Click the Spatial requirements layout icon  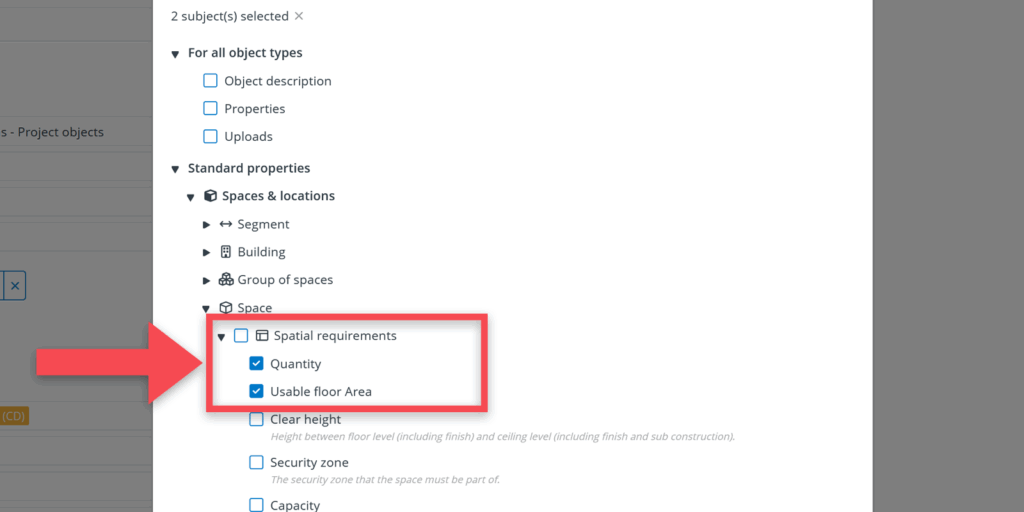click(x=262, y=336)
